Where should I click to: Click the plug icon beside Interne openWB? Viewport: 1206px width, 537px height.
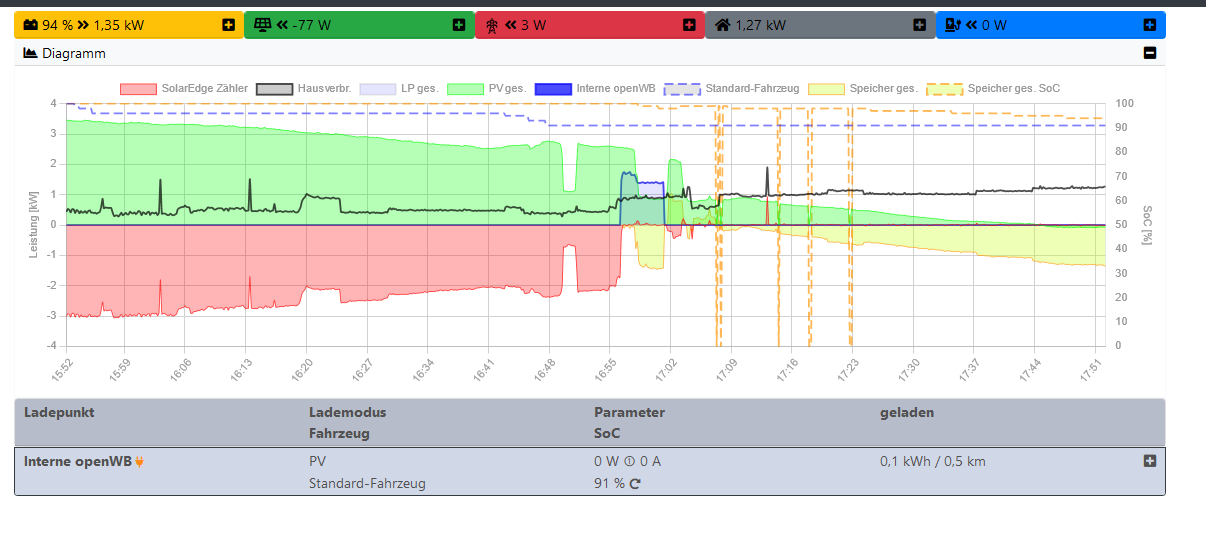coord(140,462)
